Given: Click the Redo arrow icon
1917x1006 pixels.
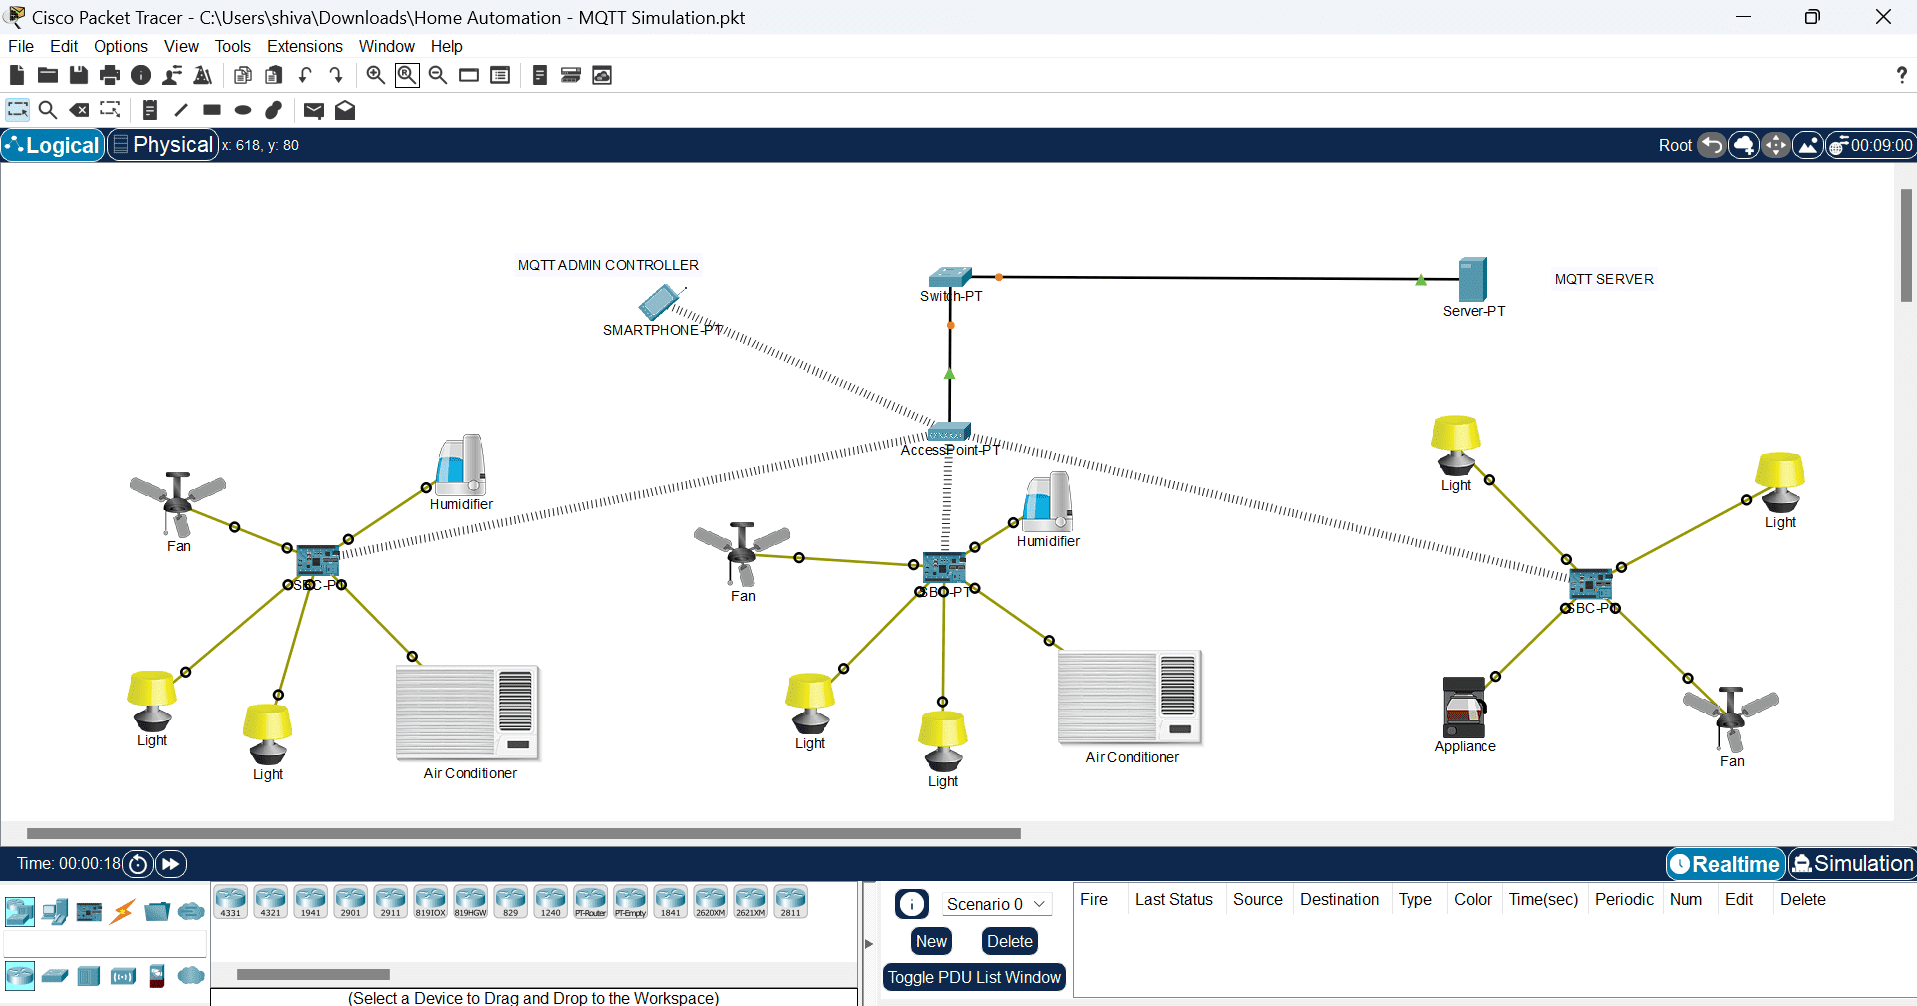Looking at the screenshot, I should 336,75.
